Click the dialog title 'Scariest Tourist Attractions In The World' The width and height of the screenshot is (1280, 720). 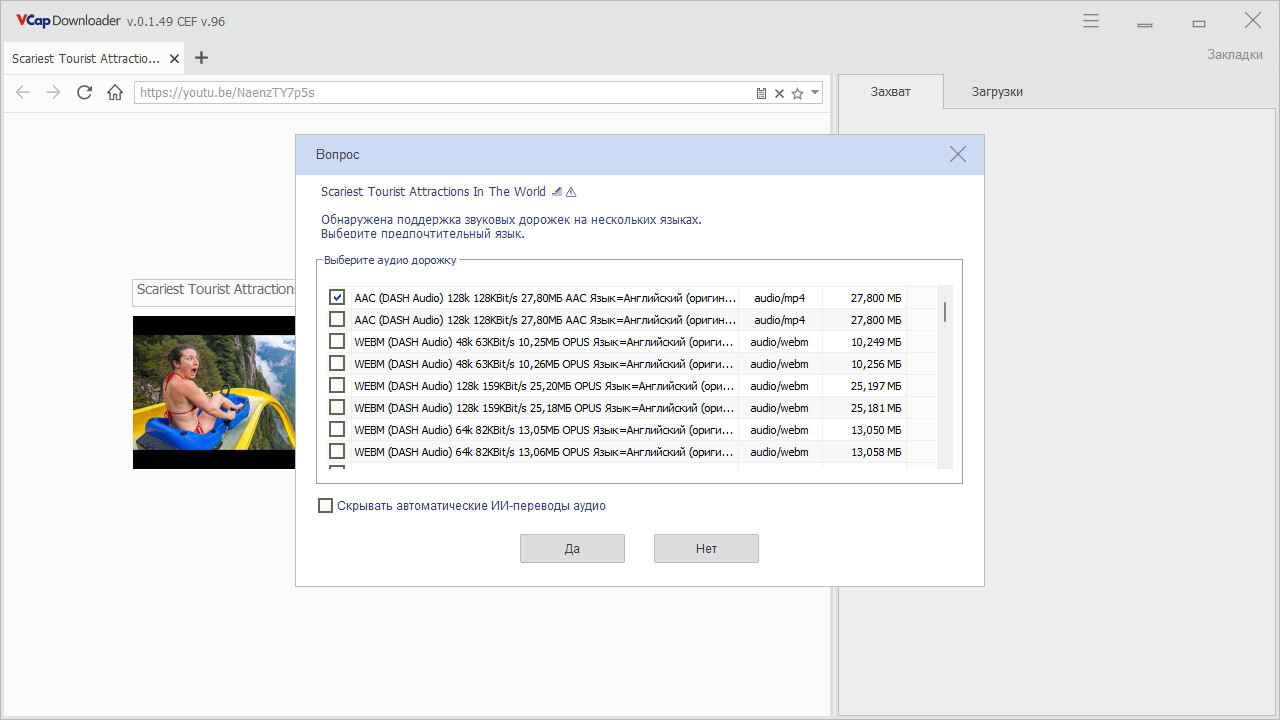tap(433, 192)
